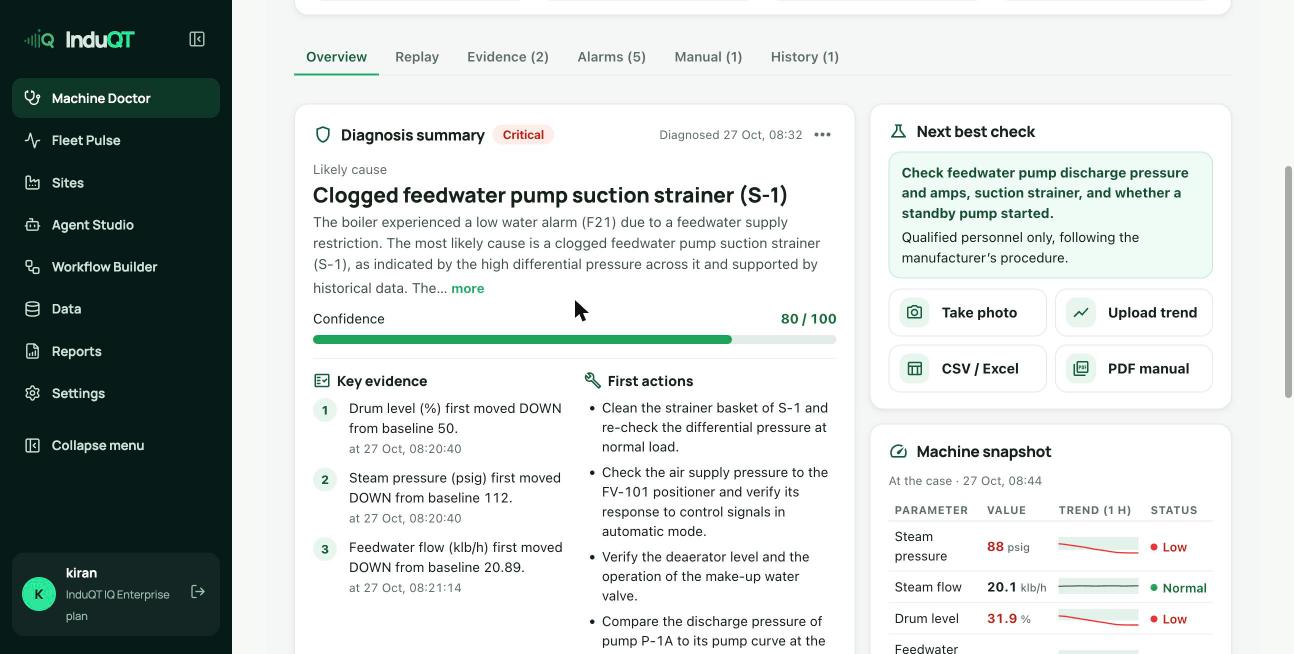Click the Steam pressure trend sparkline
Image resolution: width=1294 pixels, height=654 pixels.
[1098, 547]
